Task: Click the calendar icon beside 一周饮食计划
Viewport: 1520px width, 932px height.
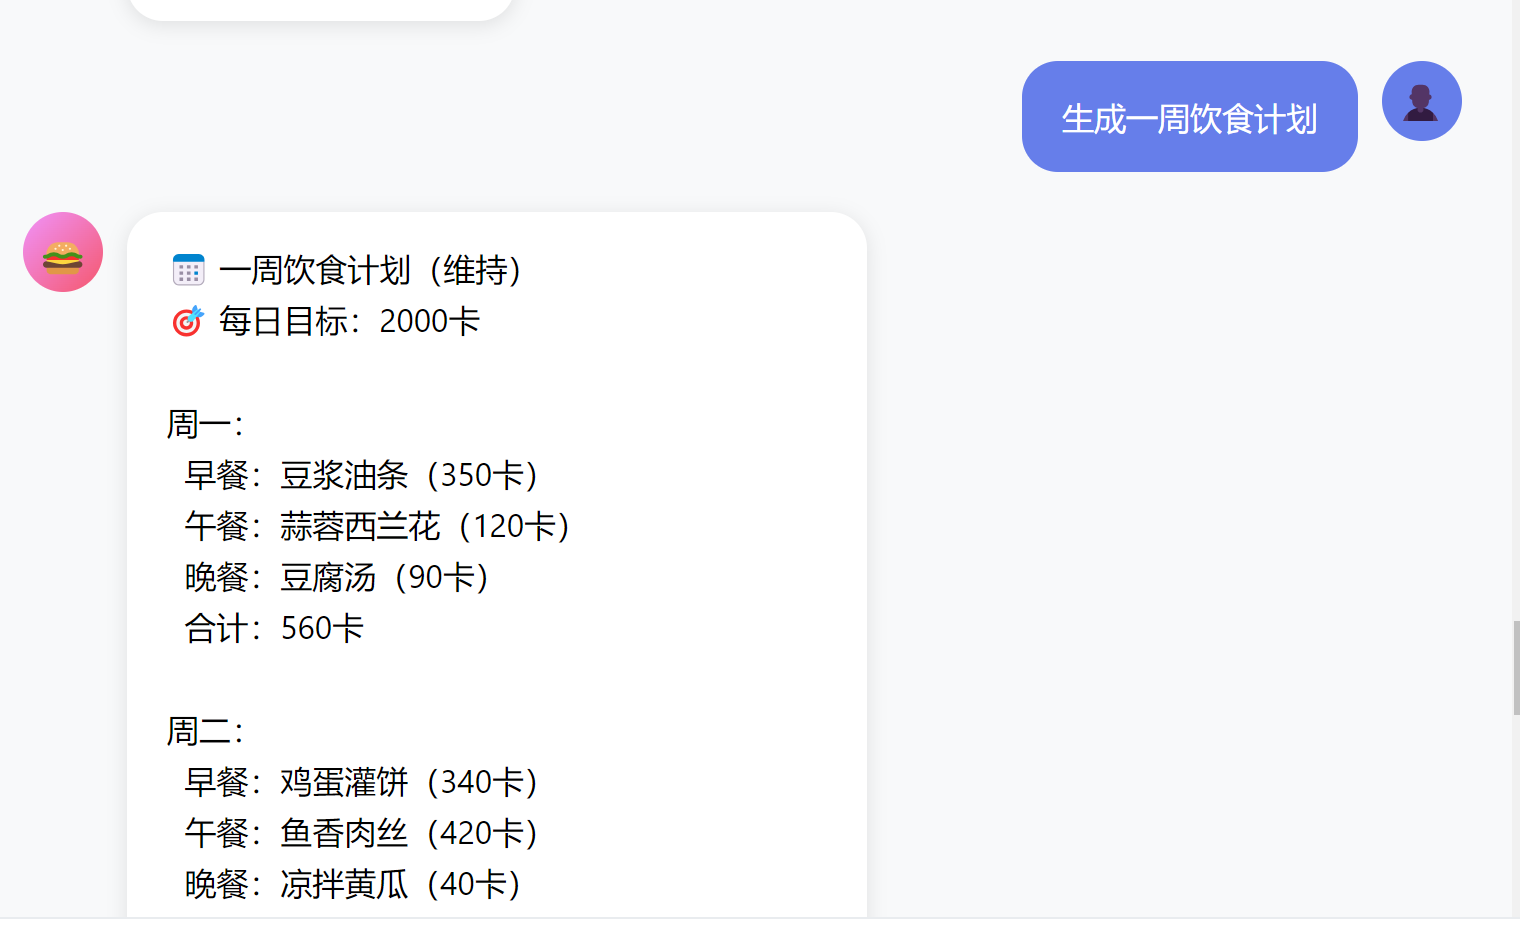Action: 188,269
